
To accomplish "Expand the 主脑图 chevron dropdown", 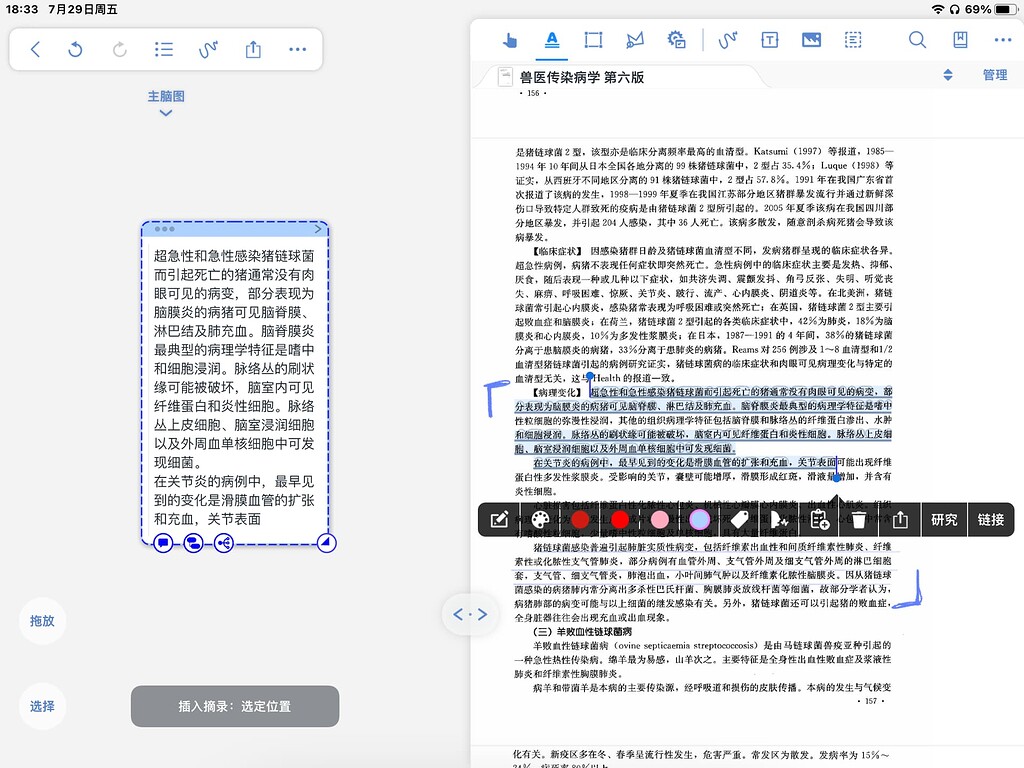I will point(164,113).
